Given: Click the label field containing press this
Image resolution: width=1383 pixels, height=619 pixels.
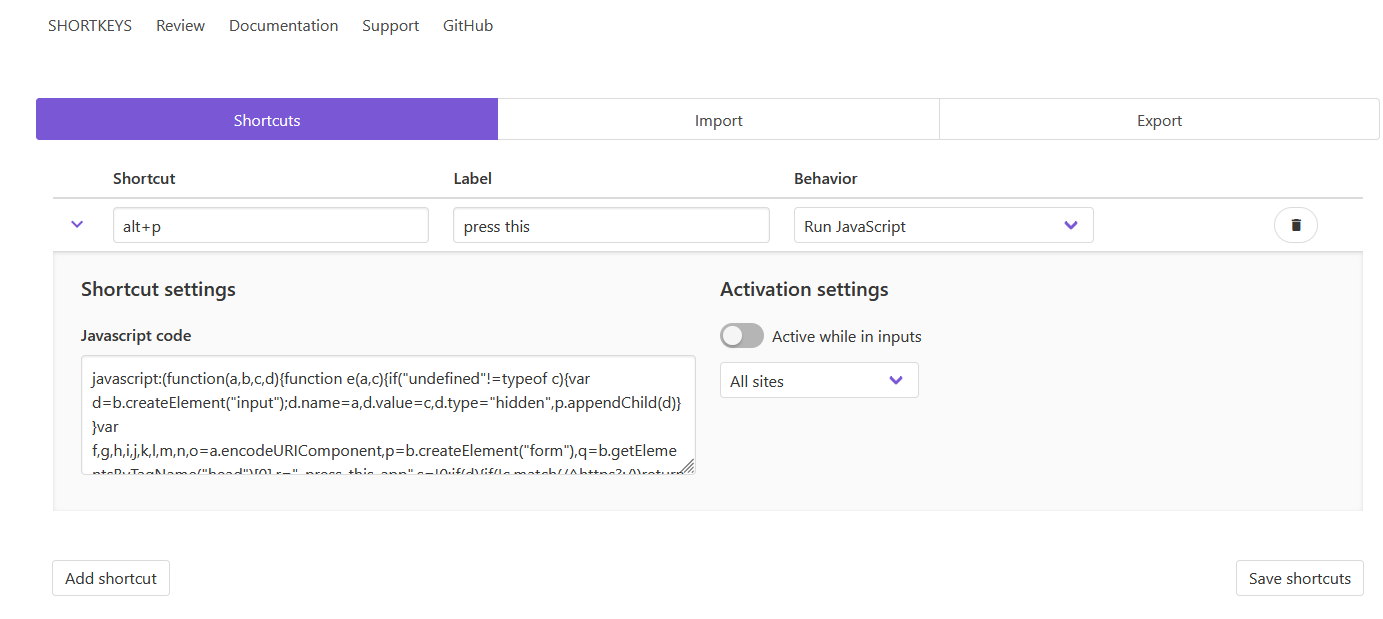Looking at the screenshot, I should pos(611,226).
